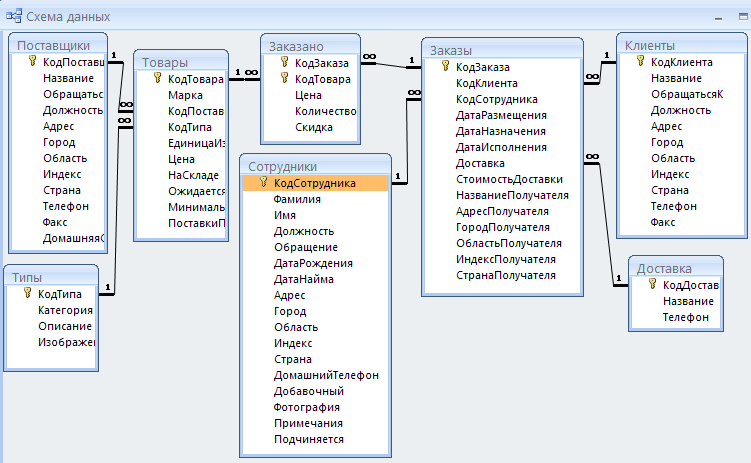Select the Фотография field
Screen dimensions: 751x463
click(x=307, y=407)
